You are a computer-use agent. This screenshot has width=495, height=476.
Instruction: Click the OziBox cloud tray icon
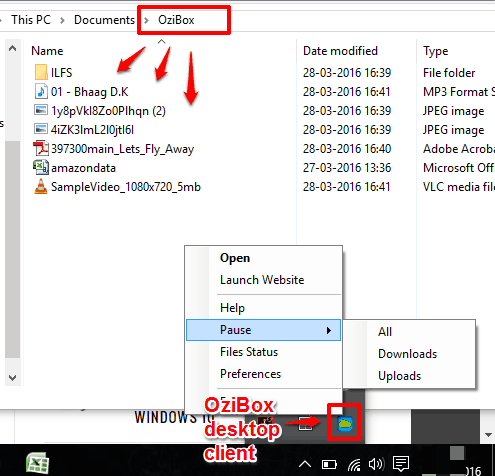345,423
